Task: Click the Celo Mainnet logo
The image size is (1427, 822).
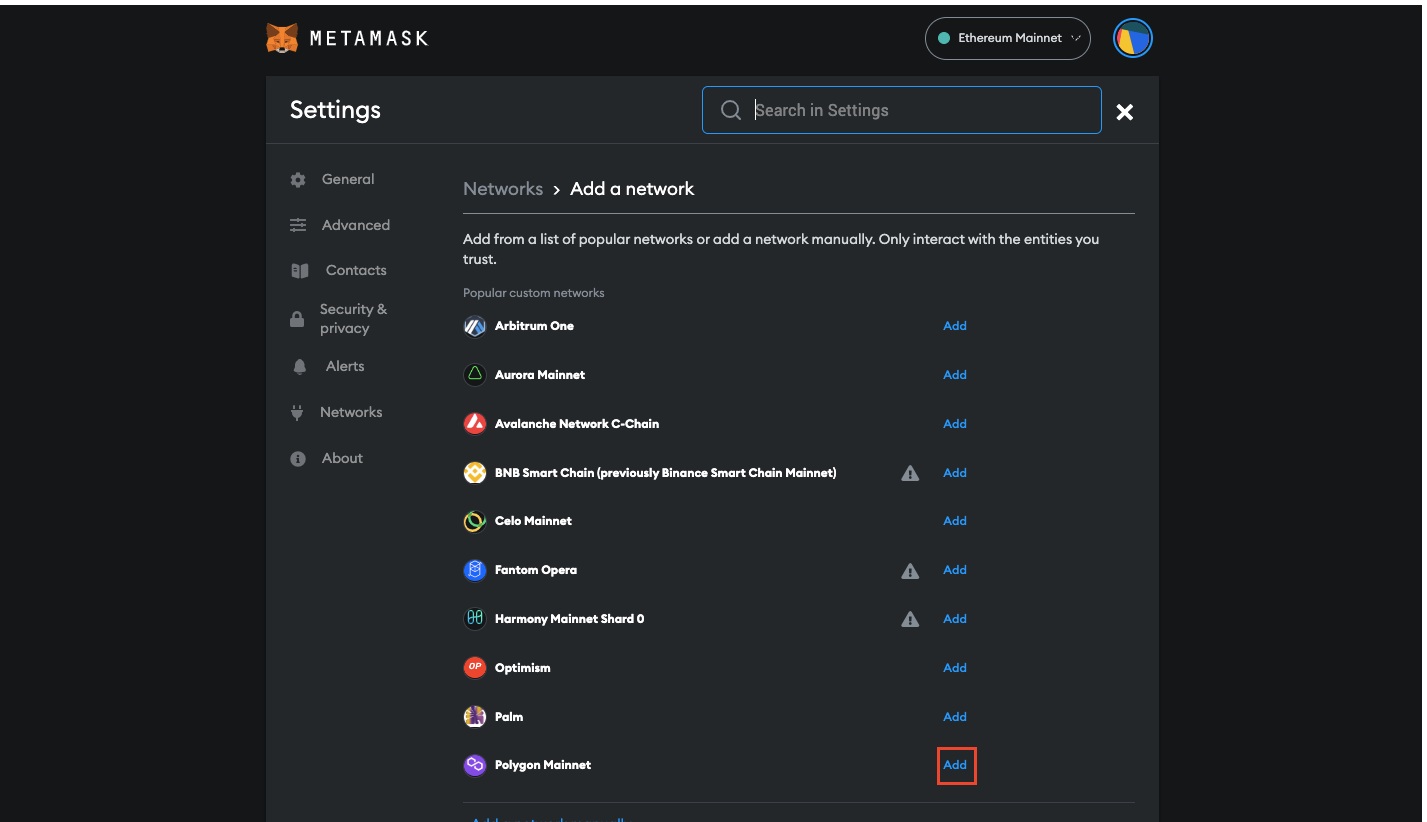Action: coord(474,520)
